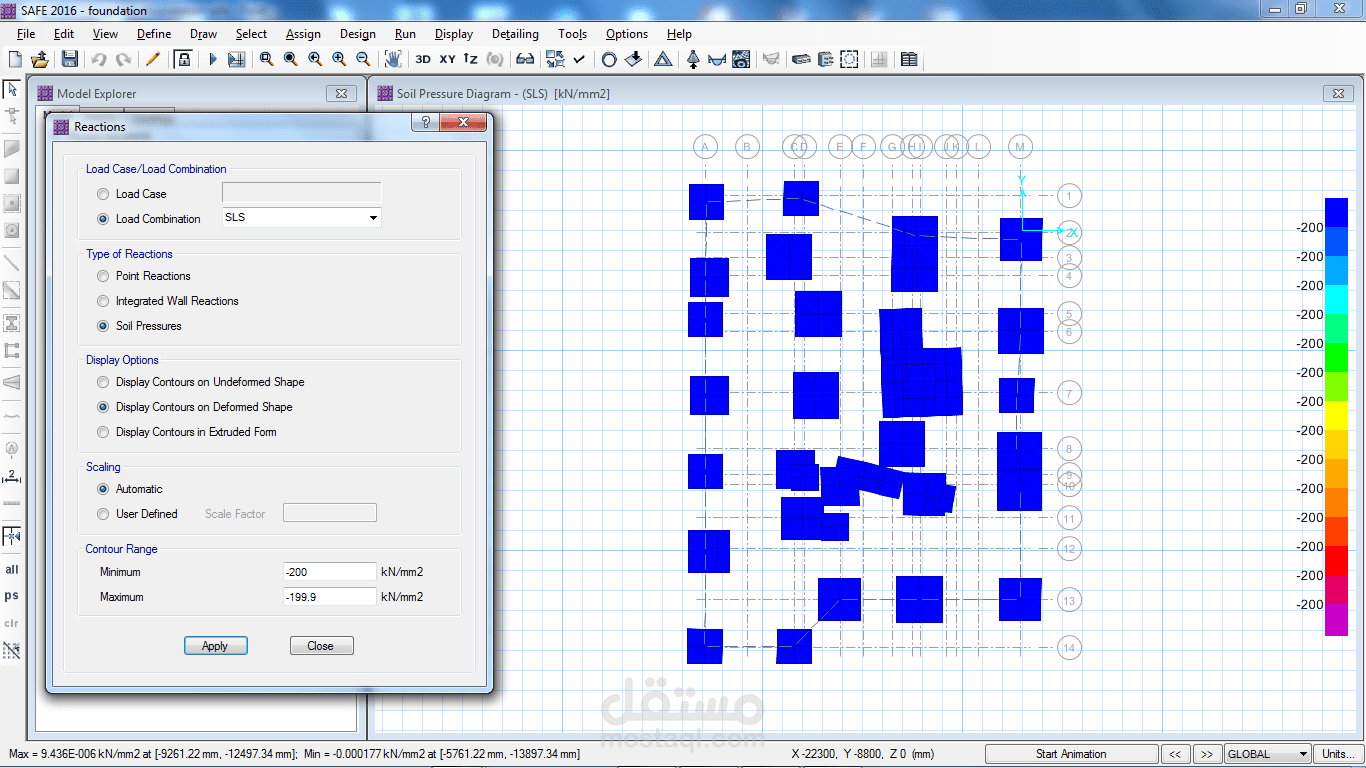This screenshot has width=1366, height=768.
Task: Click the Reactions dialog help question icon
Action: pyautogui.click(x=425, y=123)
